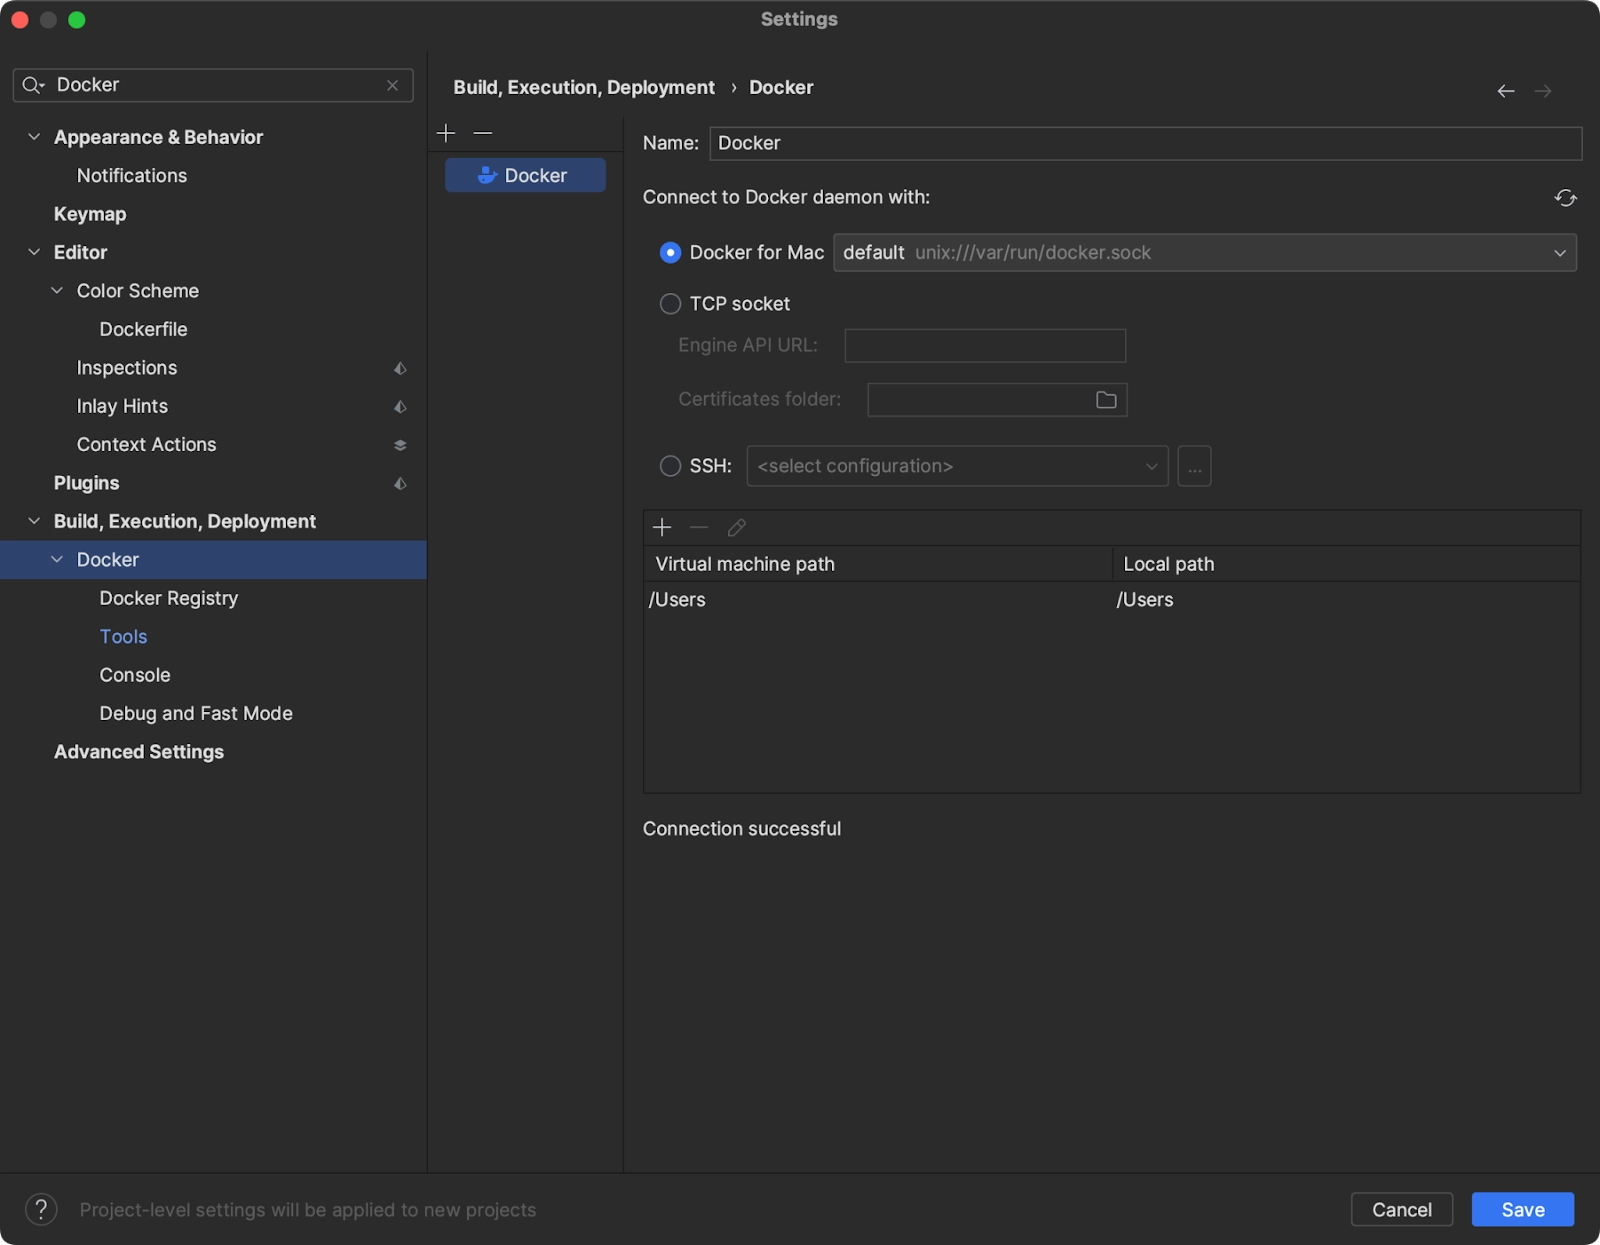Click the Inlay Hints project-level marker icon
This screenshot has height=1245, width=1600.
[x=400, y=407]
